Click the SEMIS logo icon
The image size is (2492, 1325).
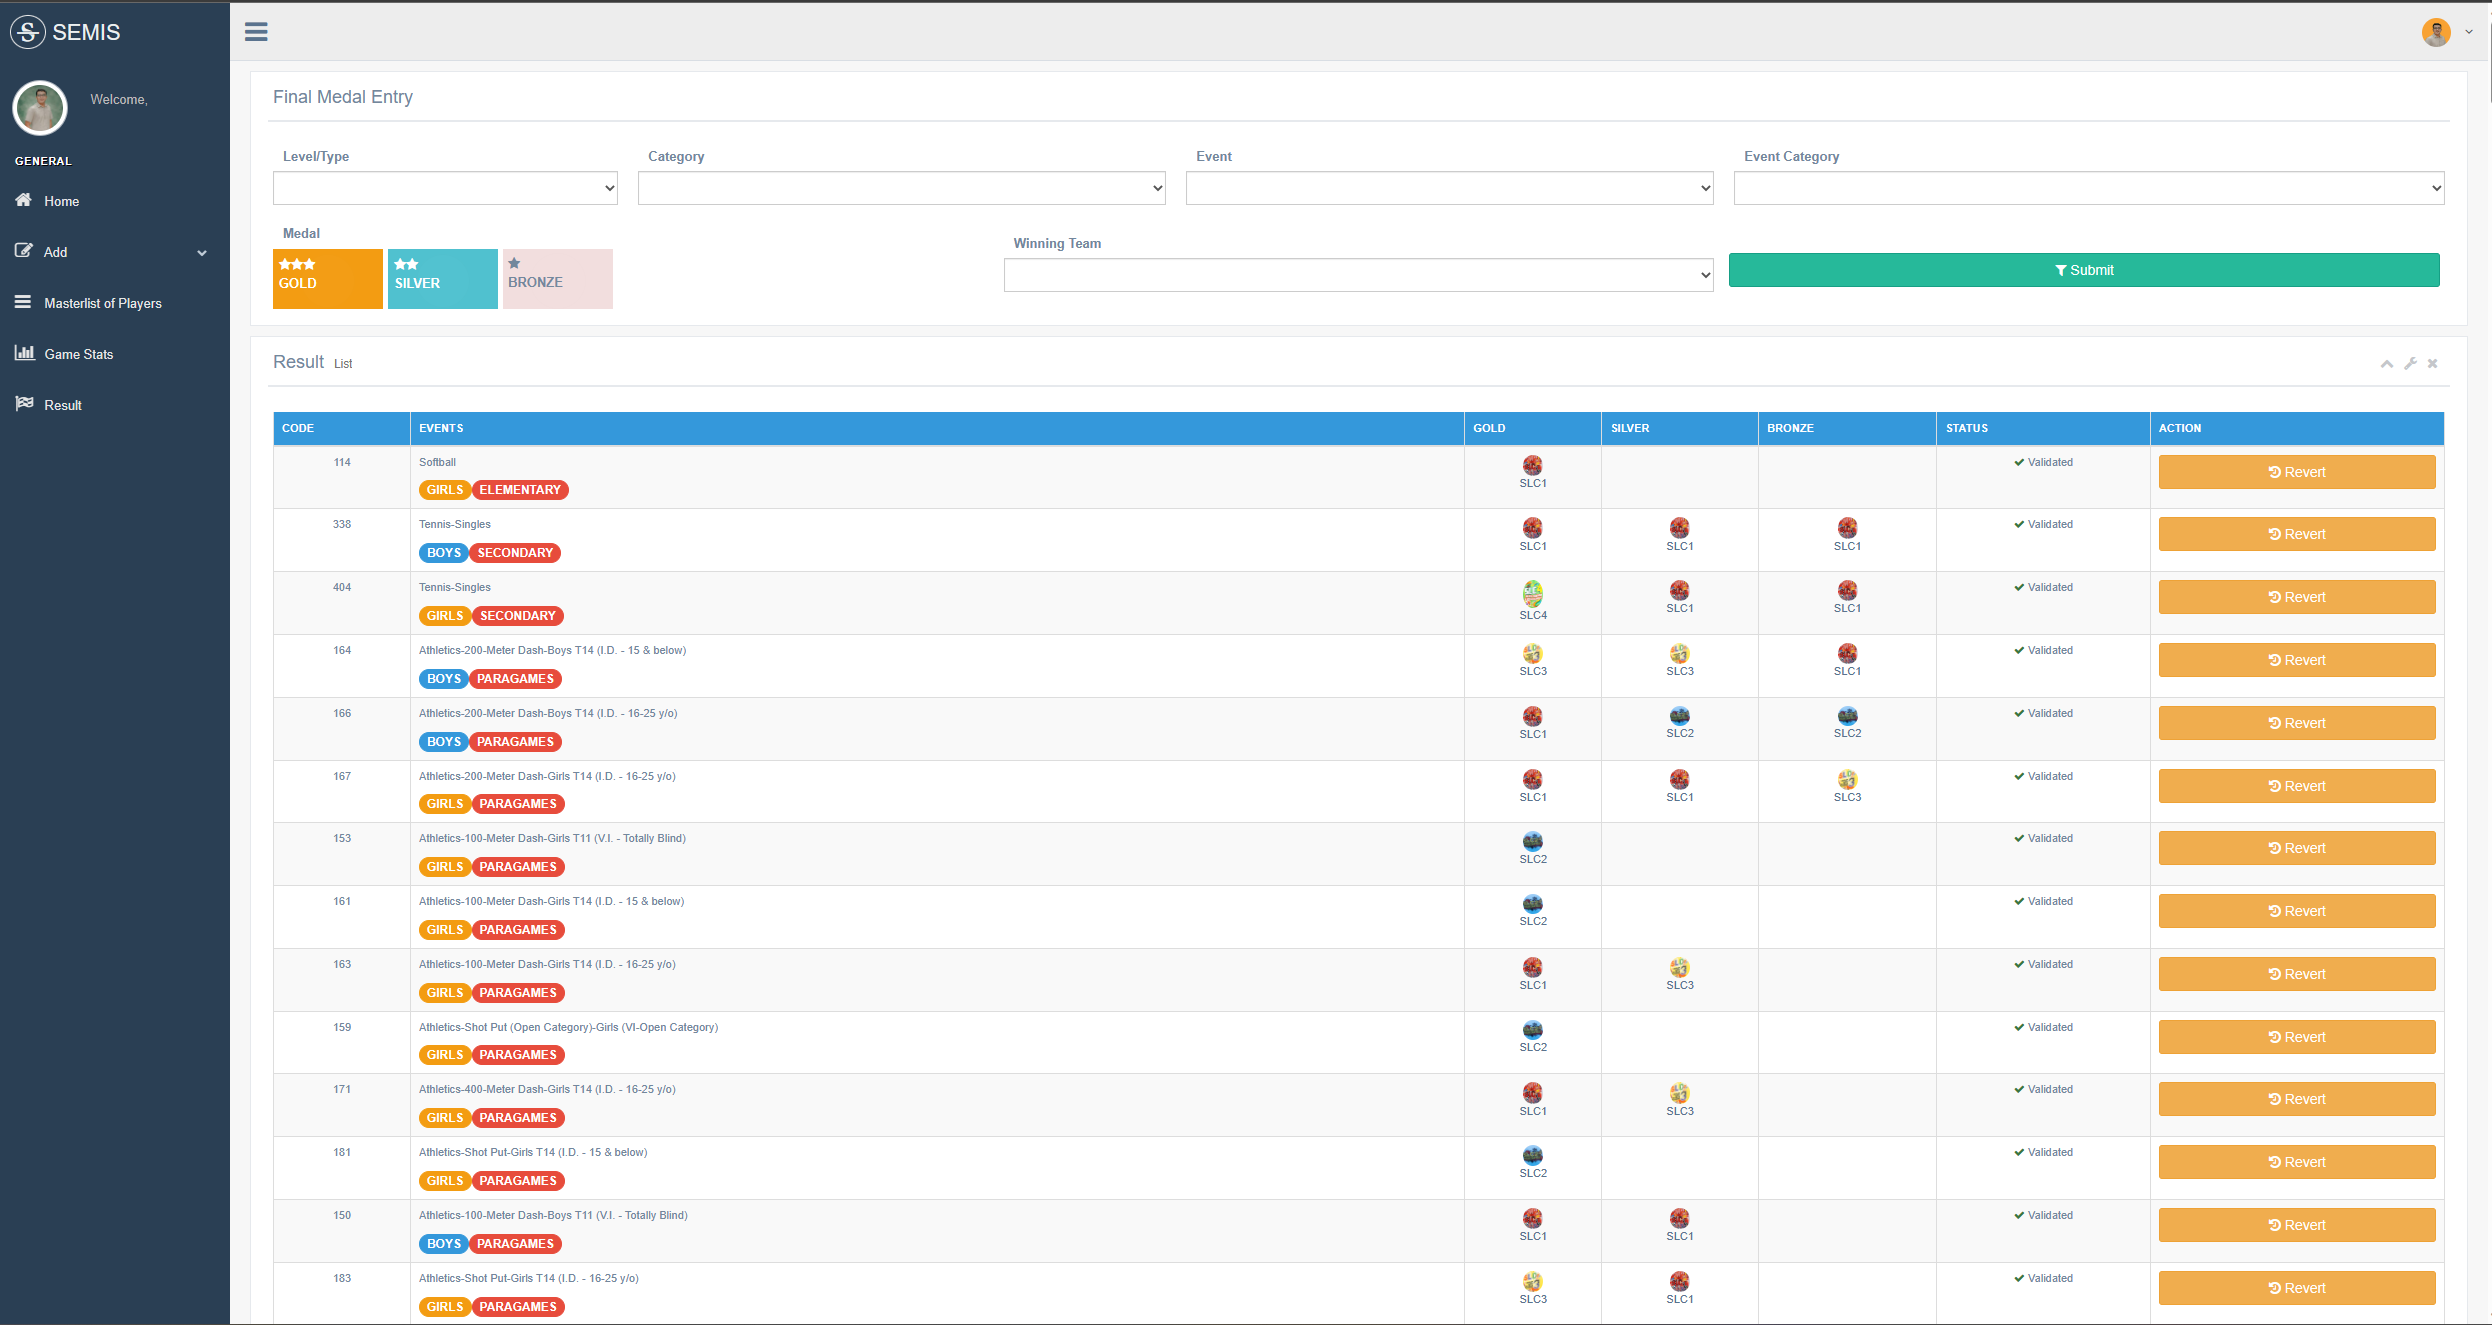[28, 32]
